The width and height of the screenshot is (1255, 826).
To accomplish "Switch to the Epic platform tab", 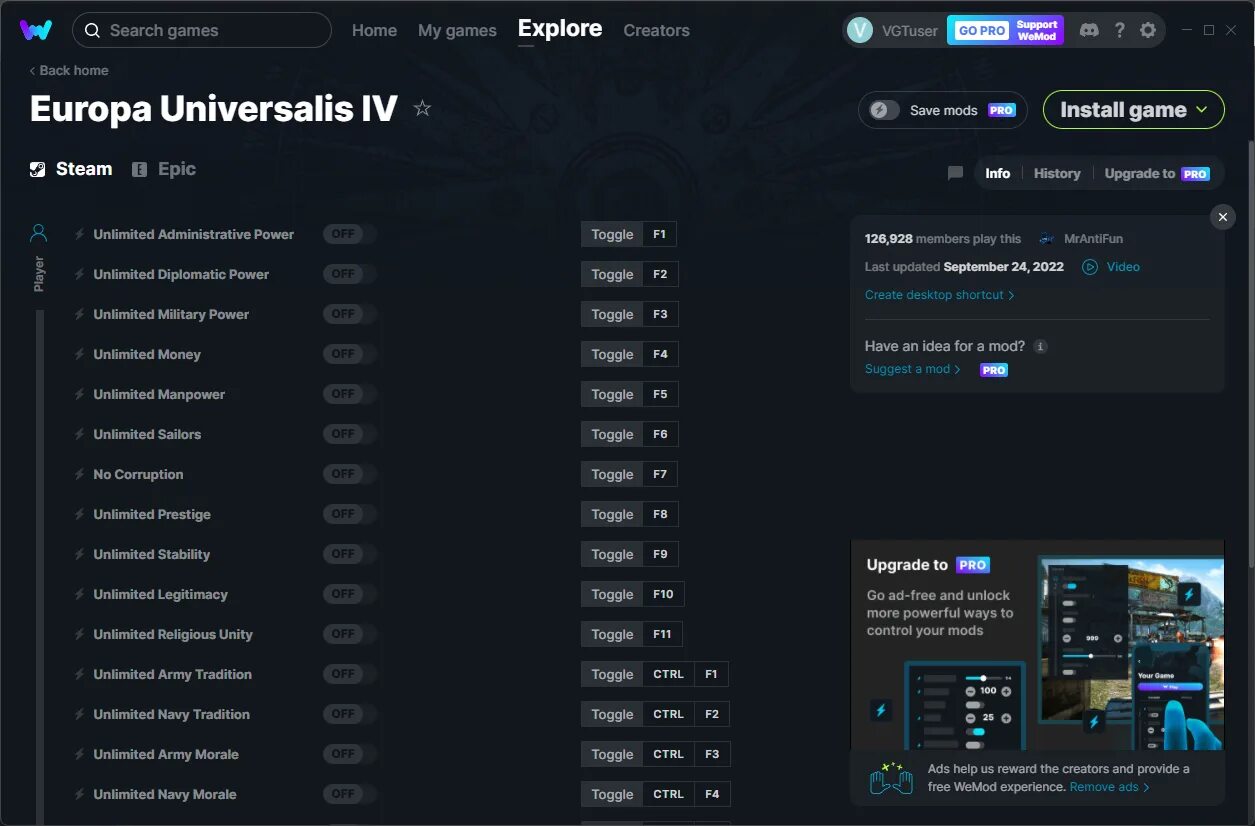I will click(x=164, y=169).
